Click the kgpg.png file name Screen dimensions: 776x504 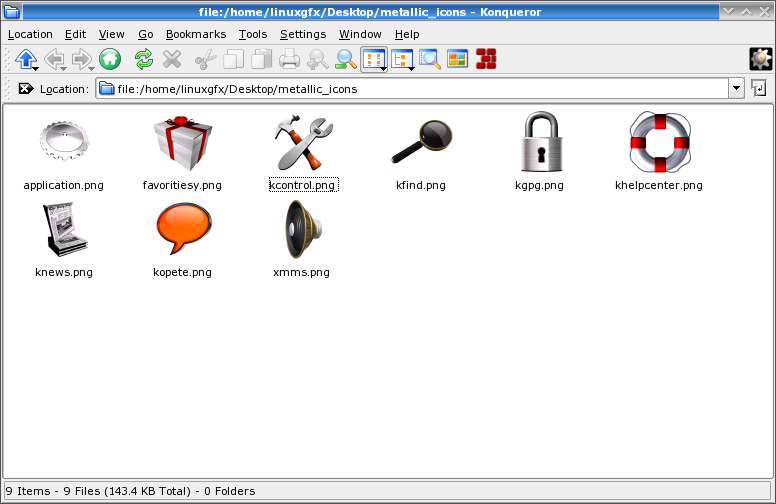point(539,185)
